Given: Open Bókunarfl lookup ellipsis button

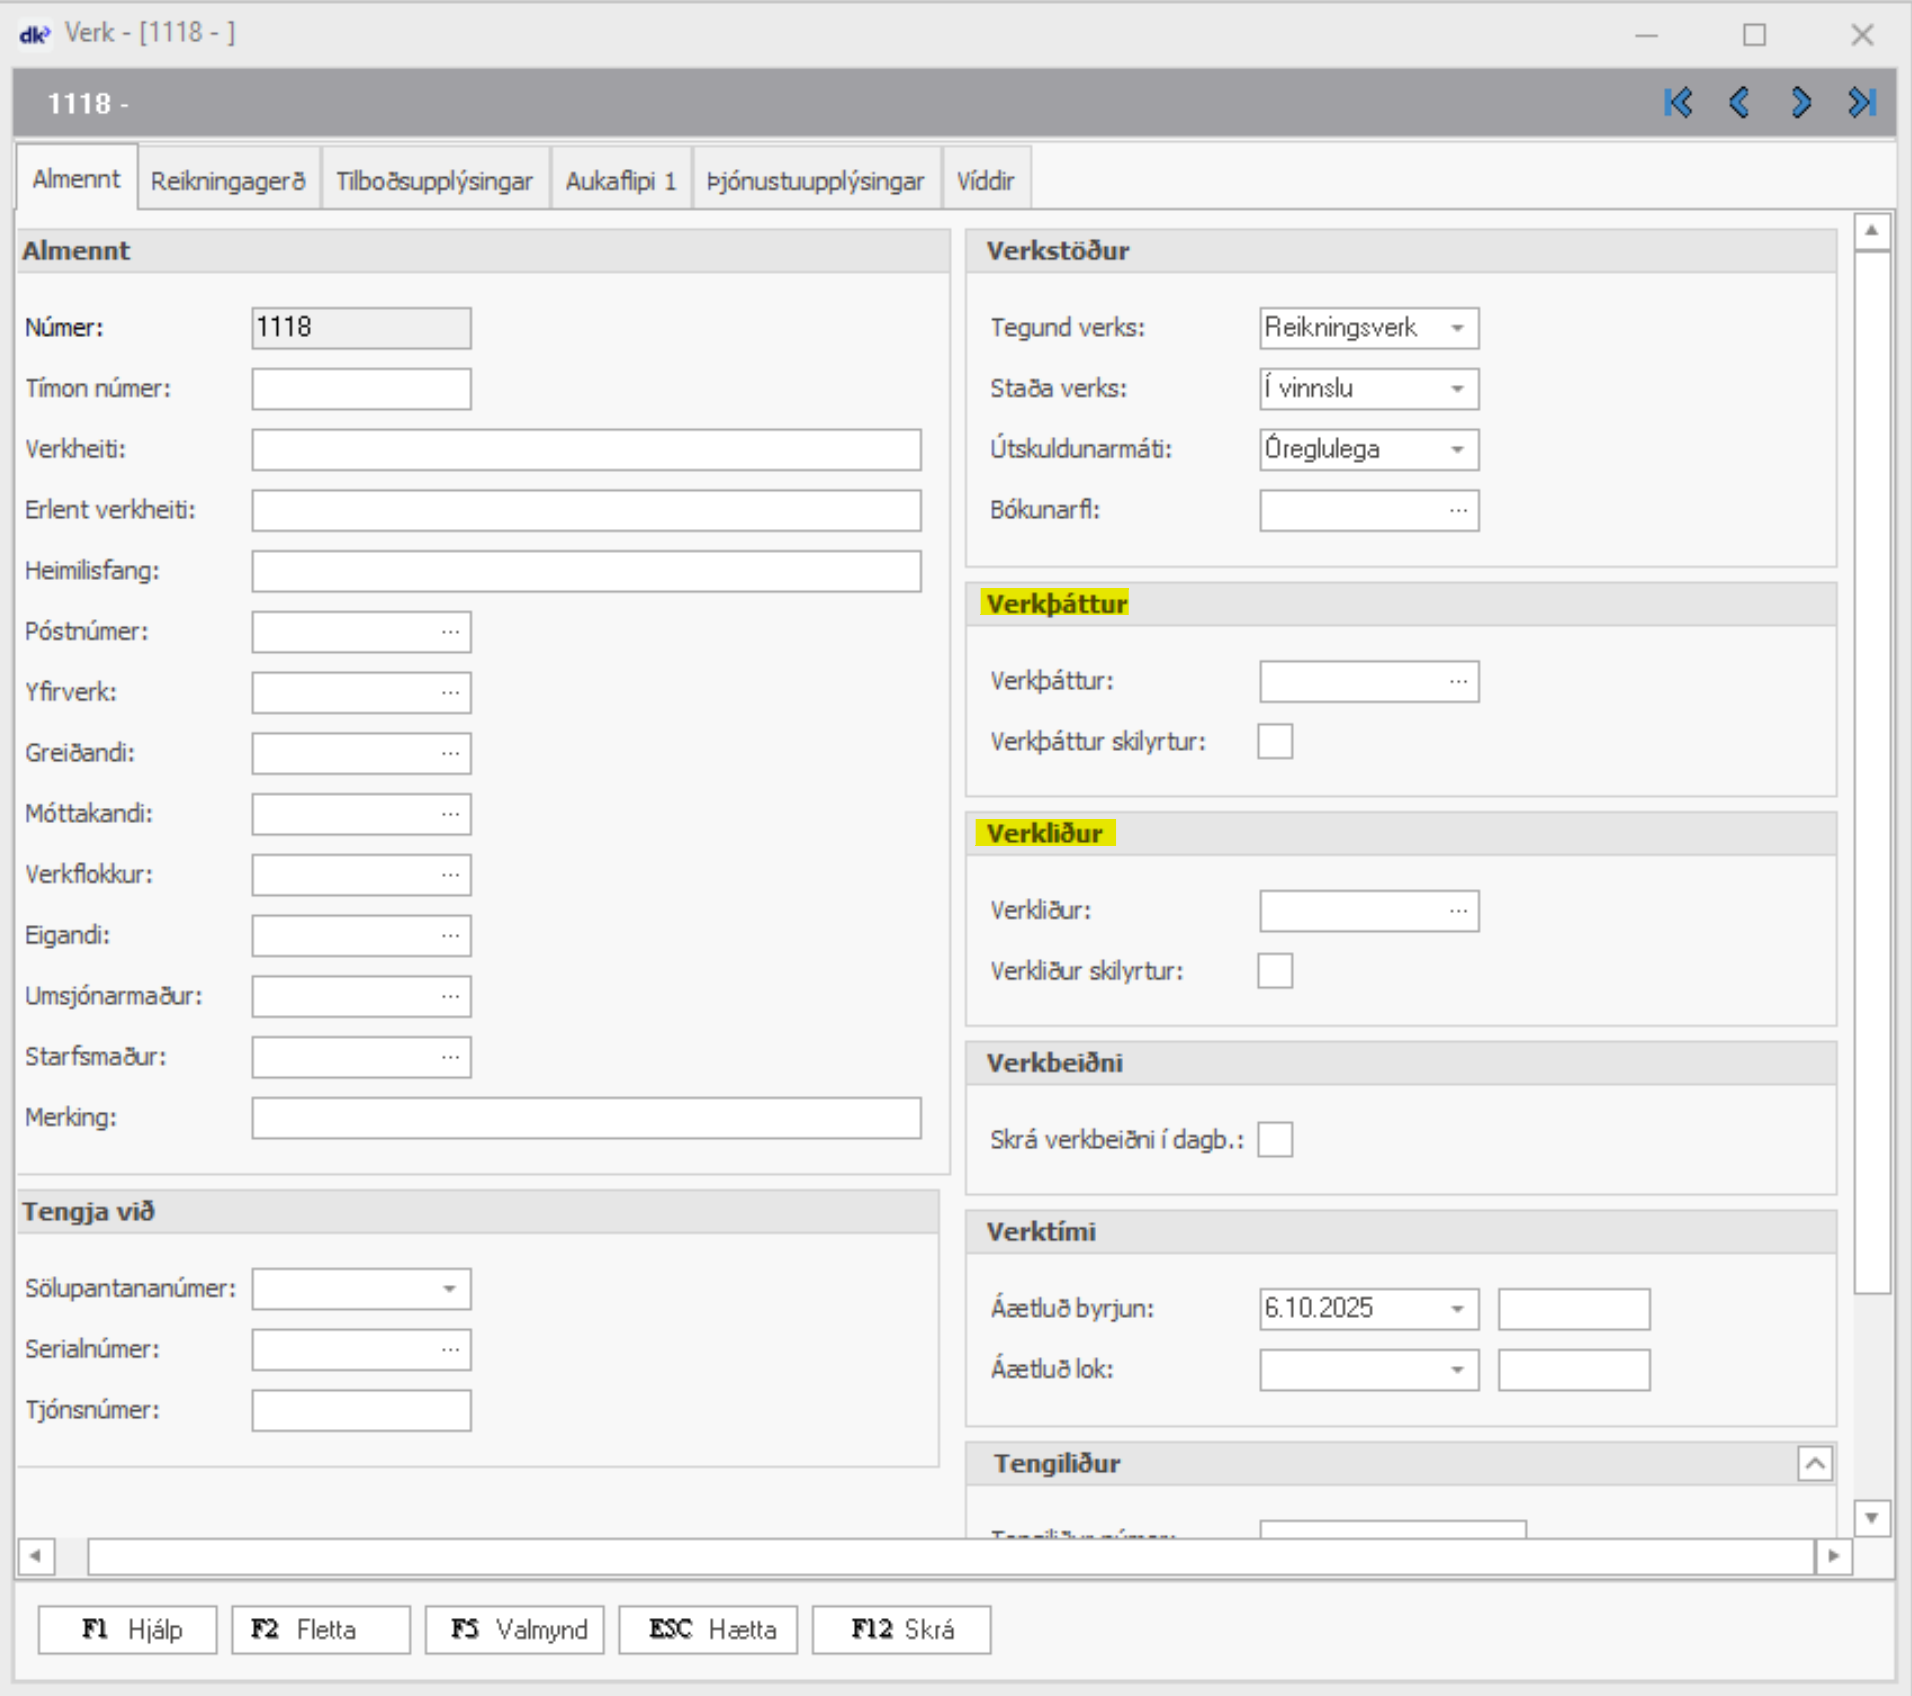Looking at the screenshot, I should click(1458, 511).
